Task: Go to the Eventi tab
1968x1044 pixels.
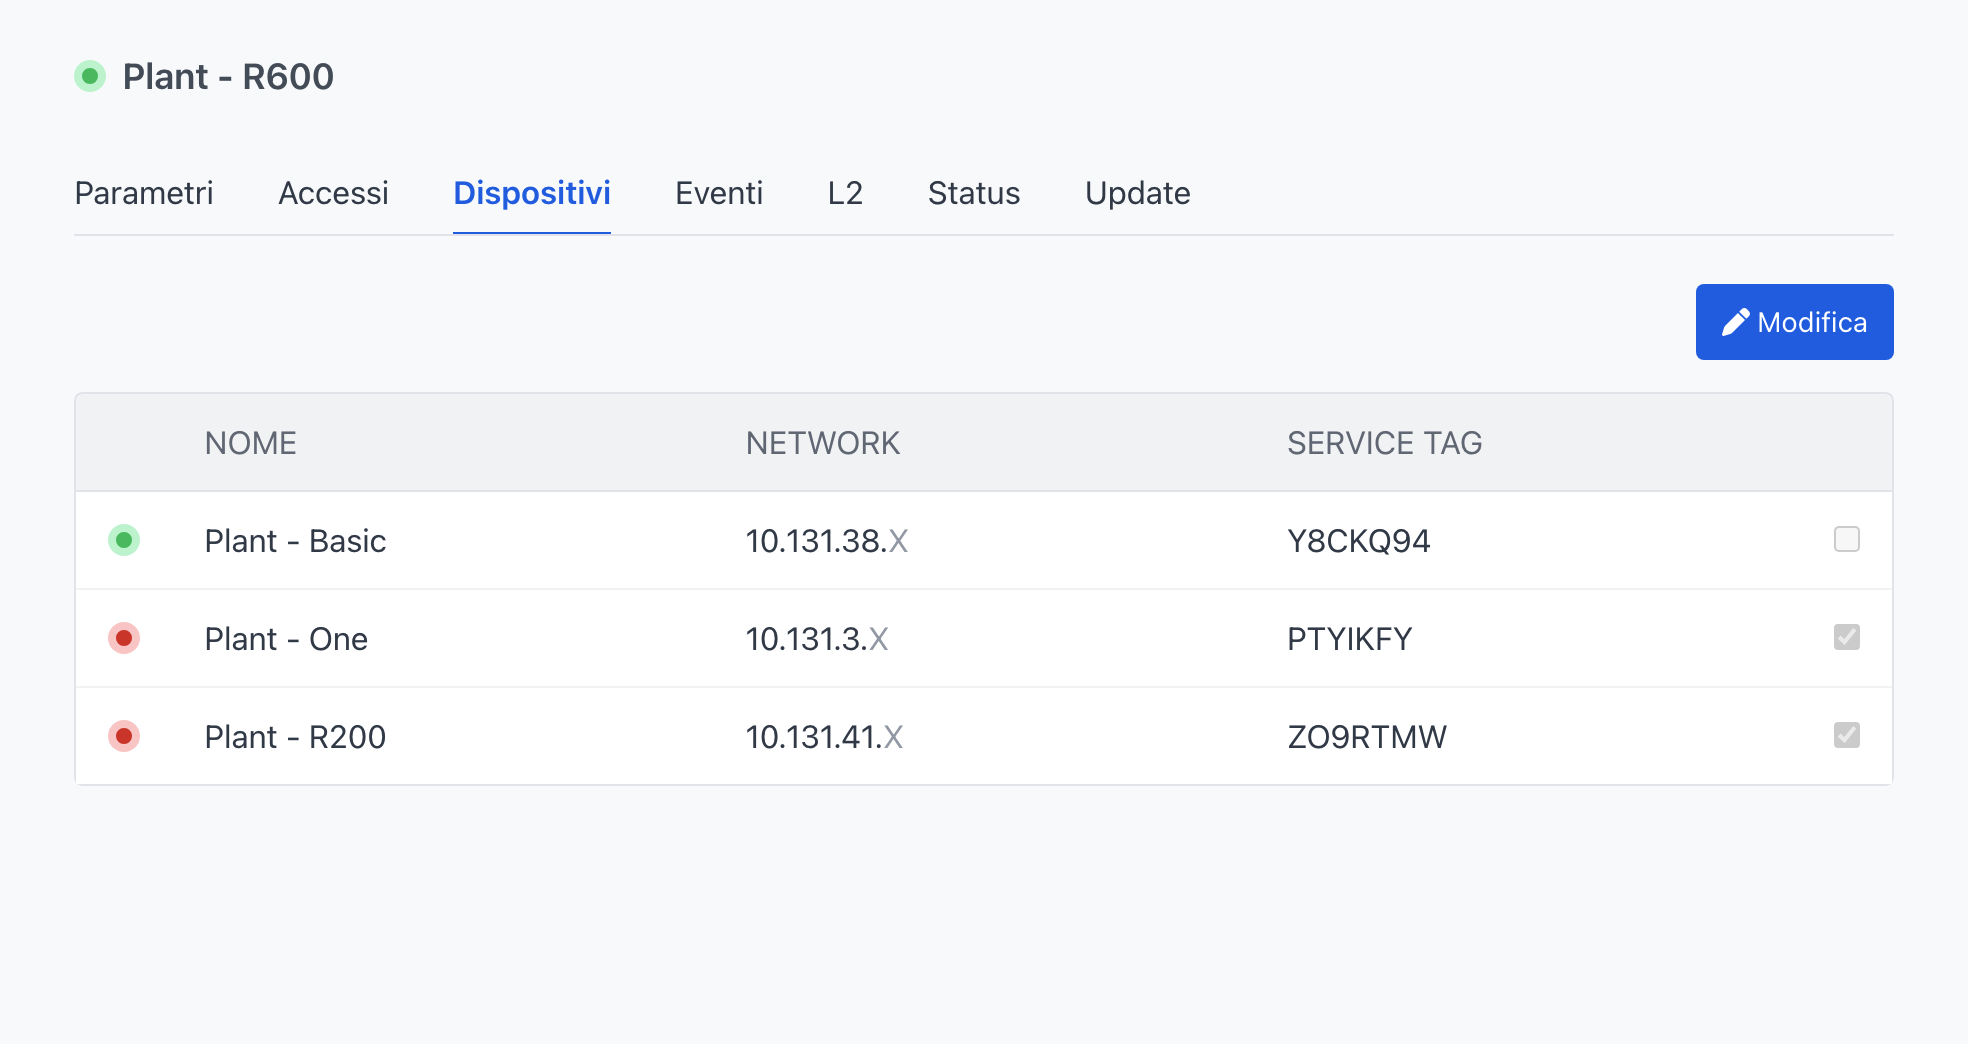Action: click(x=719, y=193)
